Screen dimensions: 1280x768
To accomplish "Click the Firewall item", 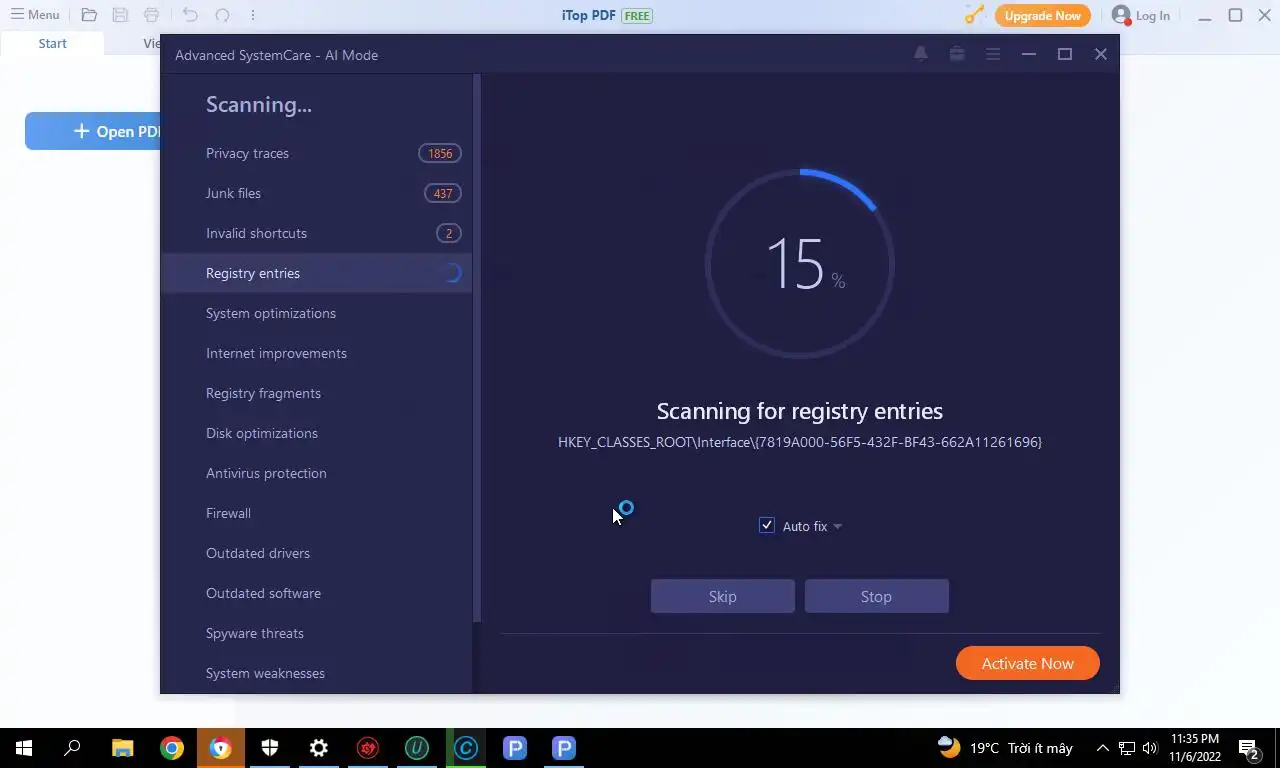I will point(316,513).
